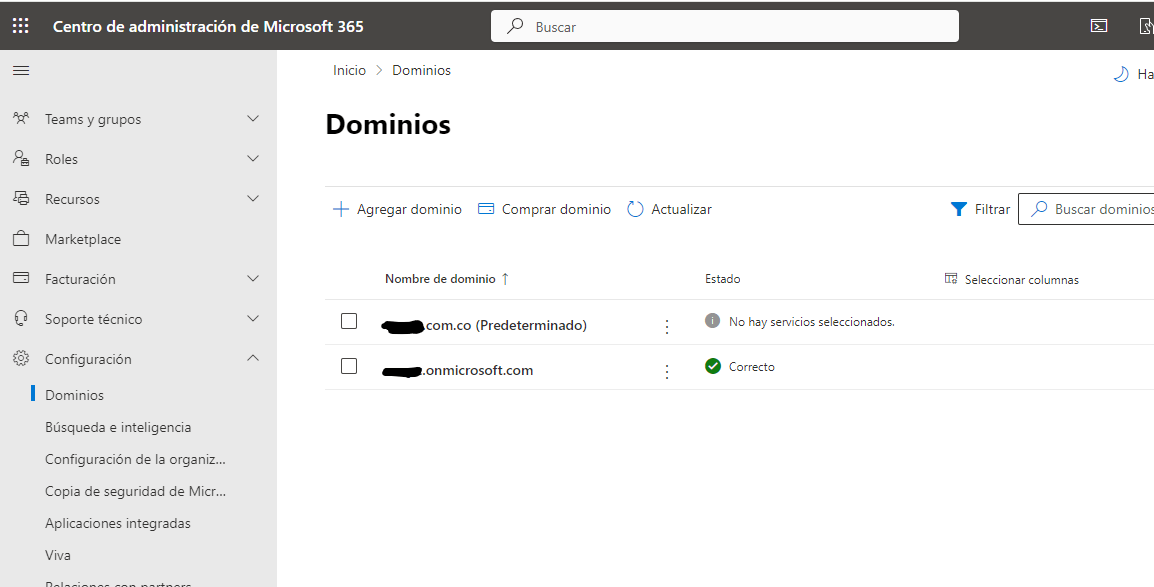Screen dimensions: 1154x587
Task: Click Comprar dominio button label
Action: [x=556, y=209]
